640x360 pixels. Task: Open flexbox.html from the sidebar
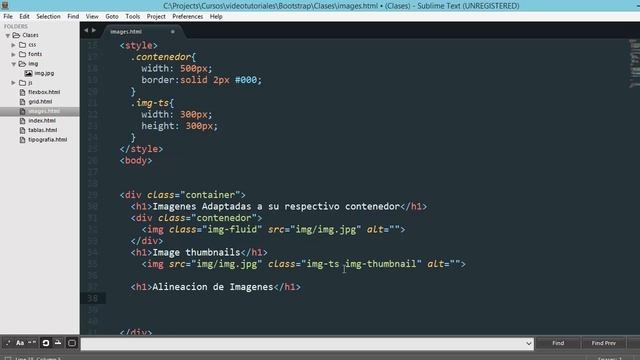coord(44,92)
